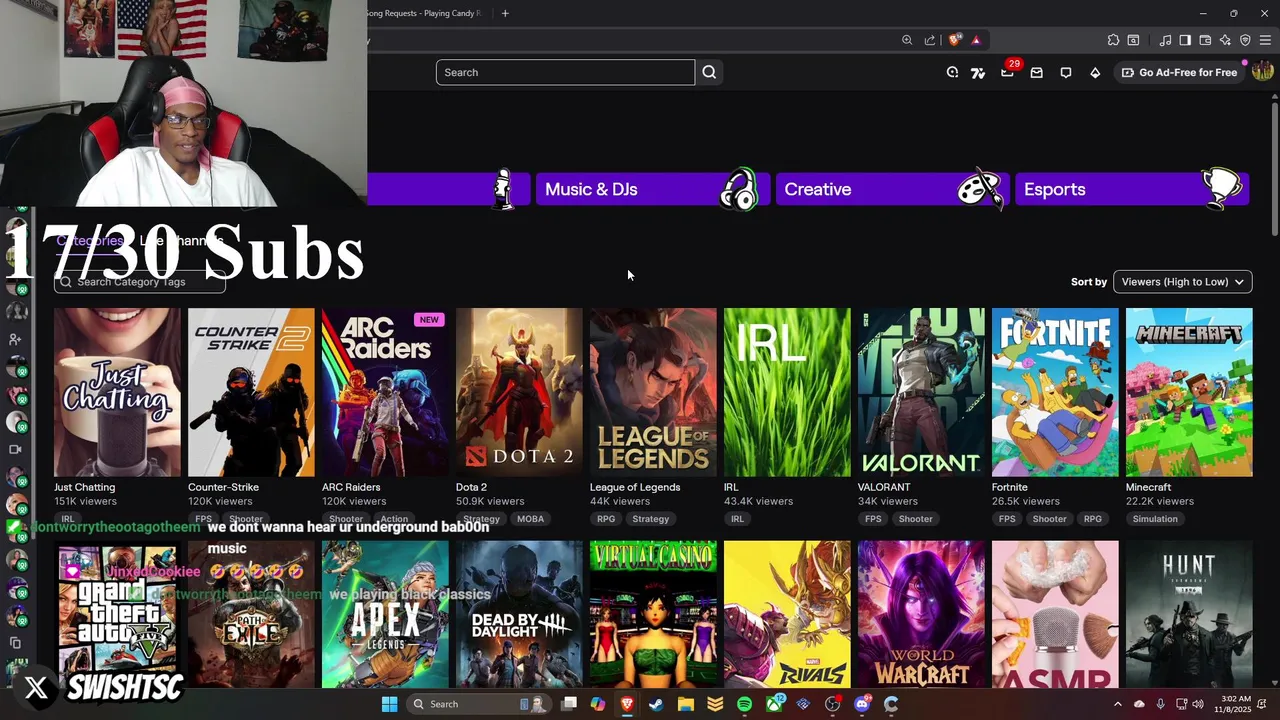This screenshot has width=1280, height=720.
Task: Open the Minecraft cover thumbnail
Action: (x=1189, y=392)
